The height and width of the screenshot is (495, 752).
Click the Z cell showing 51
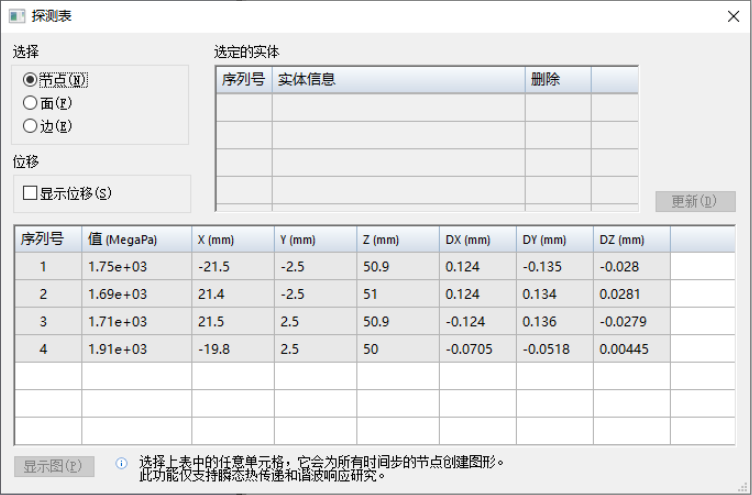[398, 294]
